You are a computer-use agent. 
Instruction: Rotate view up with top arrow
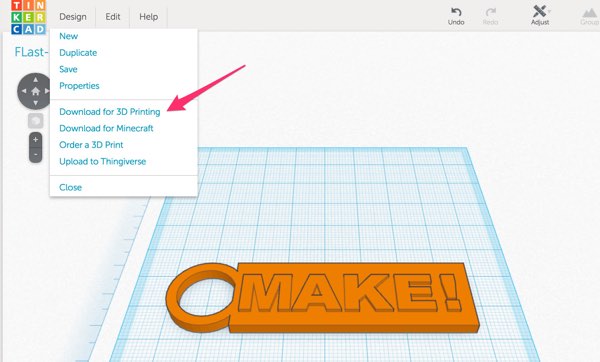tap(35, 80)
